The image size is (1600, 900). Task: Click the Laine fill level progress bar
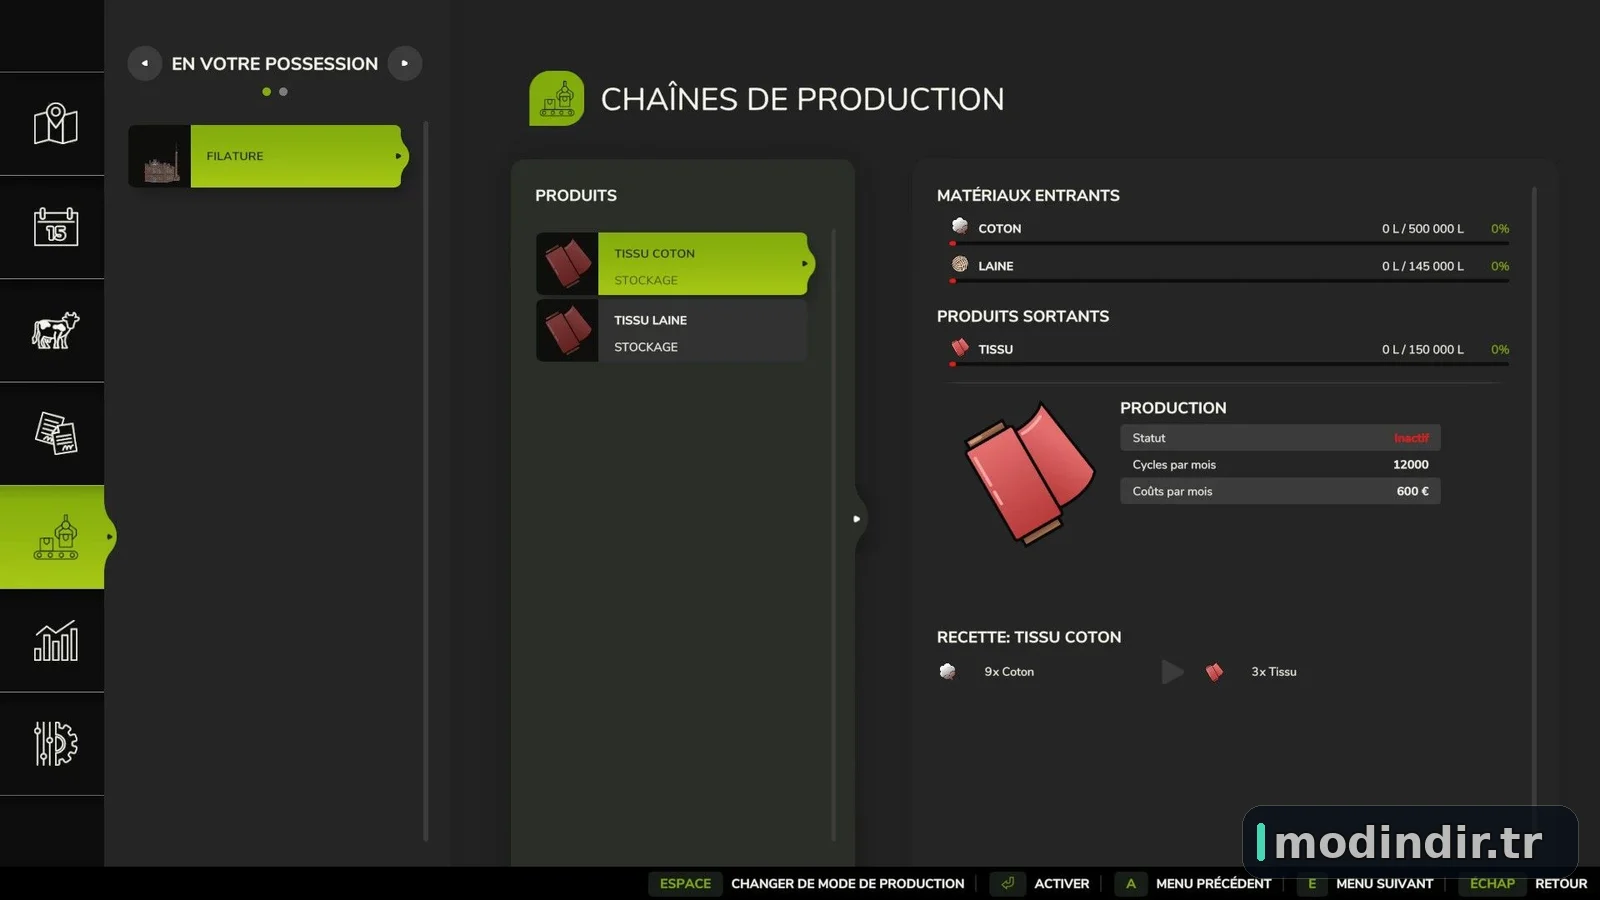[x=1229, y=281]
